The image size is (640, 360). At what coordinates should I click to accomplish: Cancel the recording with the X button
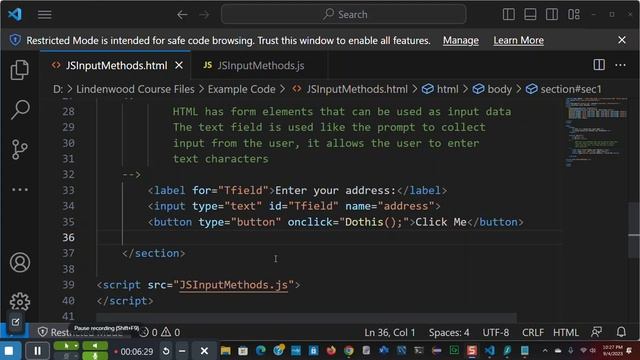point(204,351)
